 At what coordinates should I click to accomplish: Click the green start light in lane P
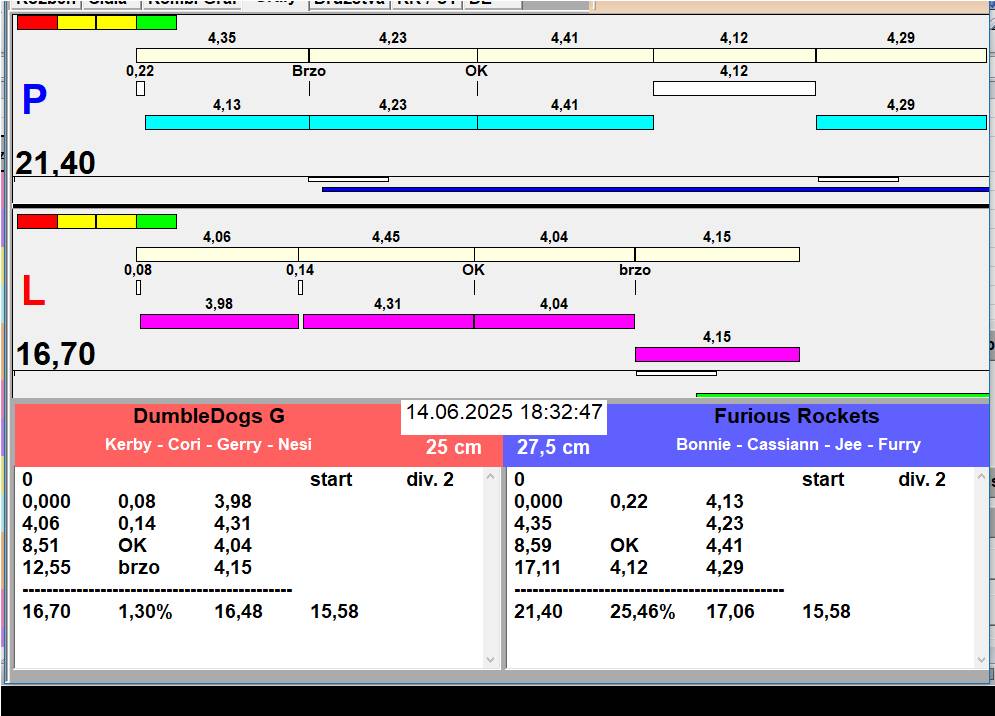click(156, 22)
